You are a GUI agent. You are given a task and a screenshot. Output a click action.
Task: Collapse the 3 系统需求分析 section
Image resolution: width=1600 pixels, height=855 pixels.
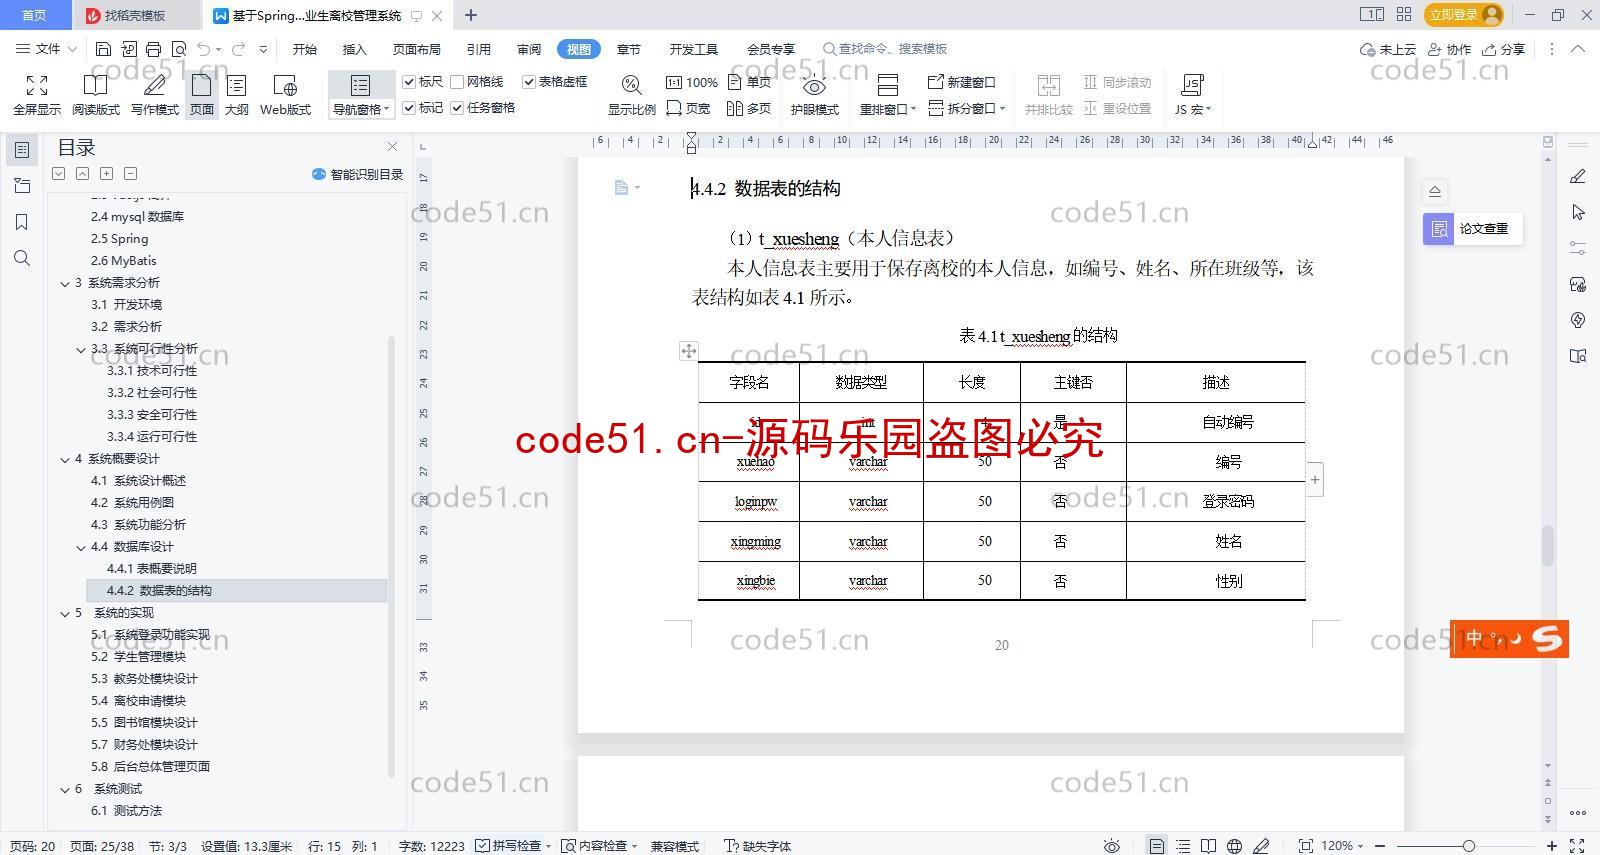pyautogui.click(x=65, y=283)
